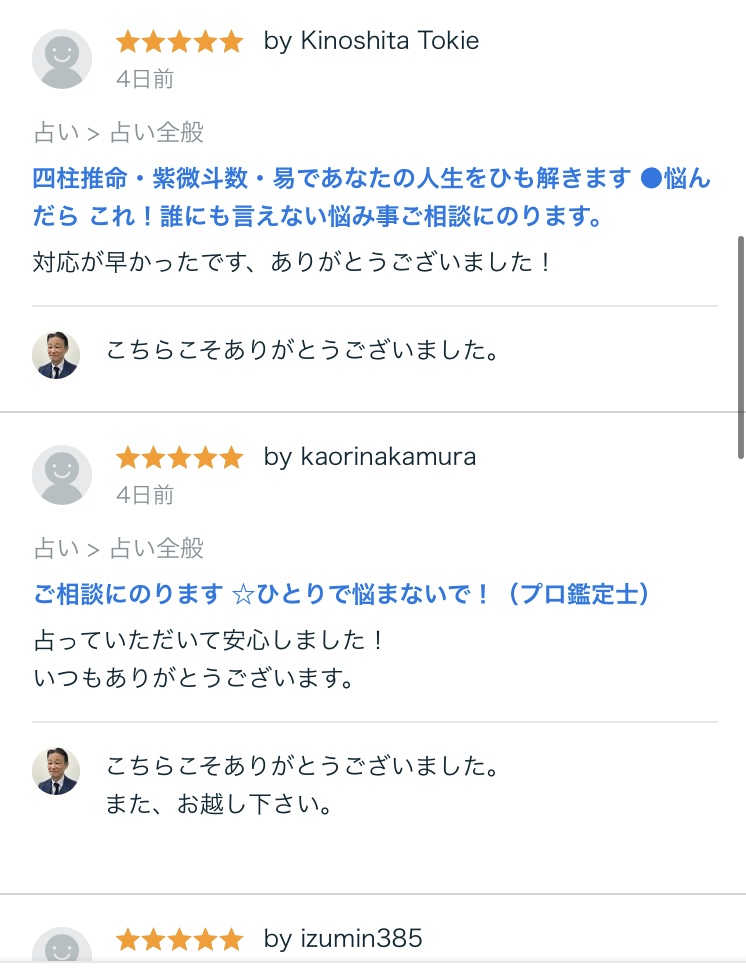Image resolution: width=746 pixels, height=977 pixels.
Task: Tap izumin385's default avatar icon
Action: click(62, 950)
